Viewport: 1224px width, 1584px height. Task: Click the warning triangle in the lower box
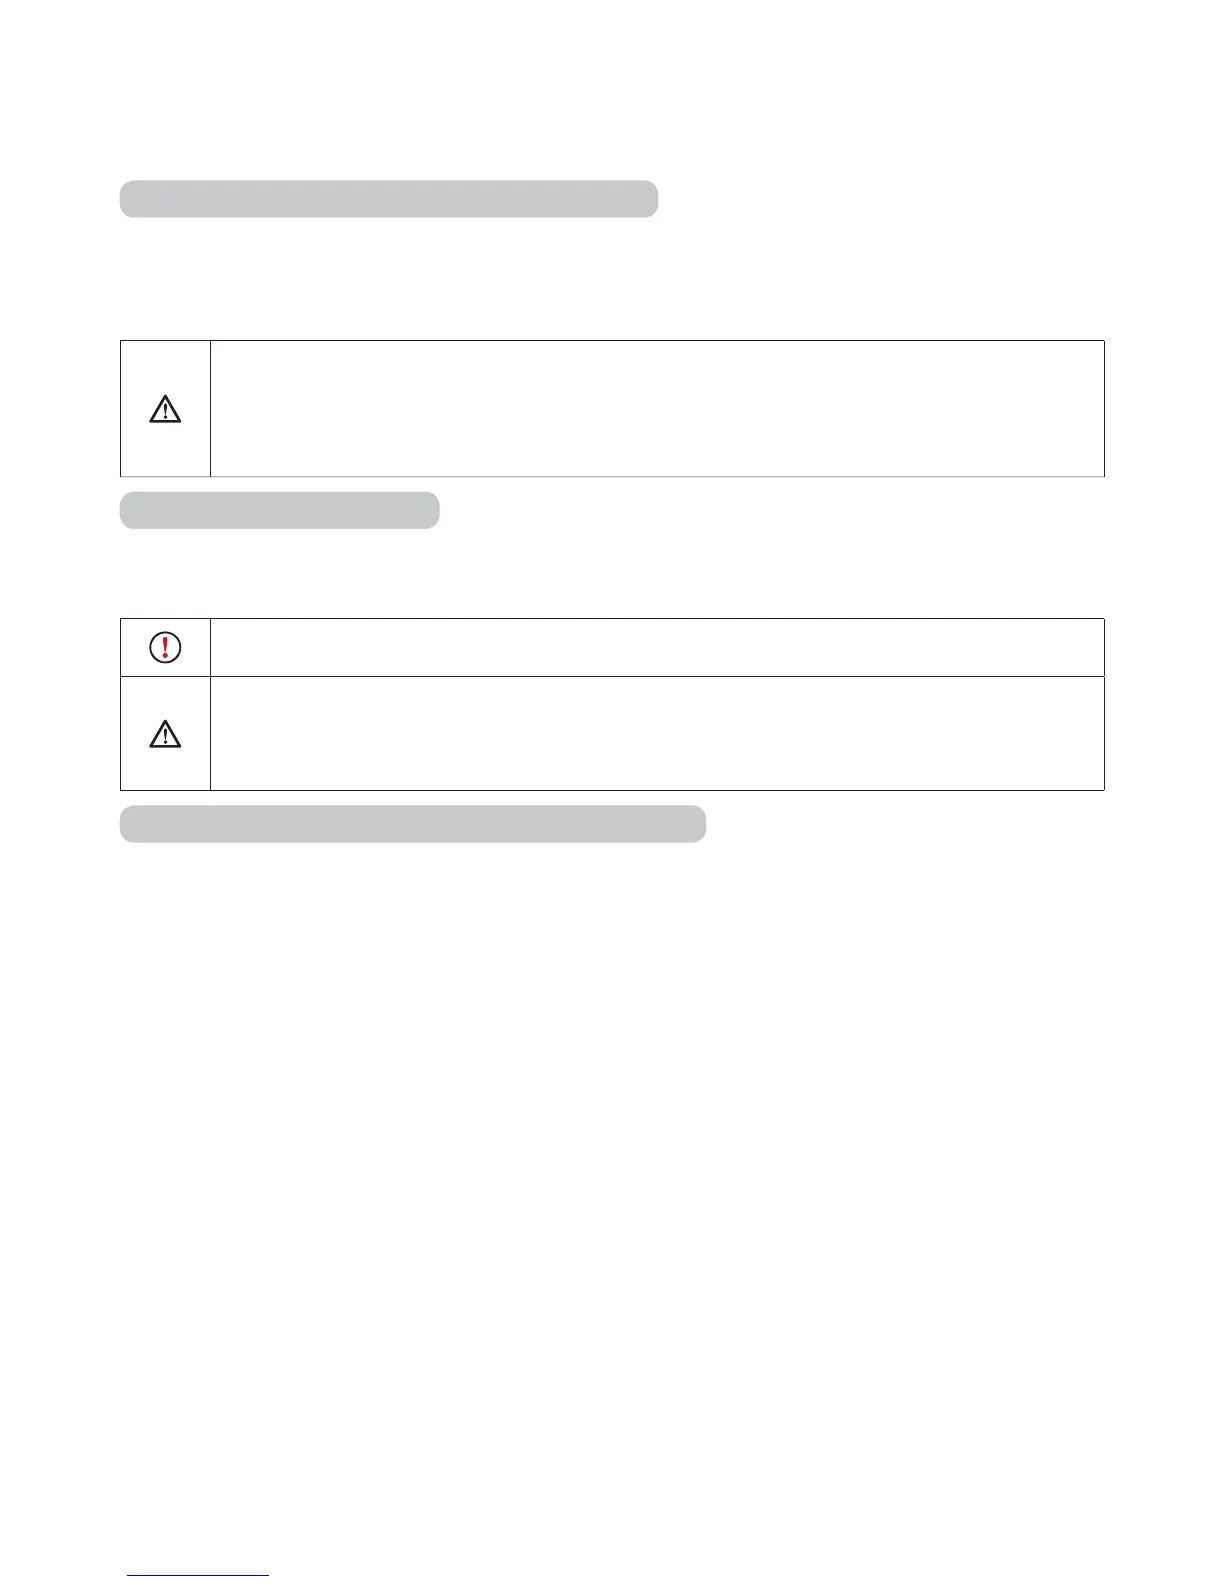pyautogui.click(x=165, y=735)
